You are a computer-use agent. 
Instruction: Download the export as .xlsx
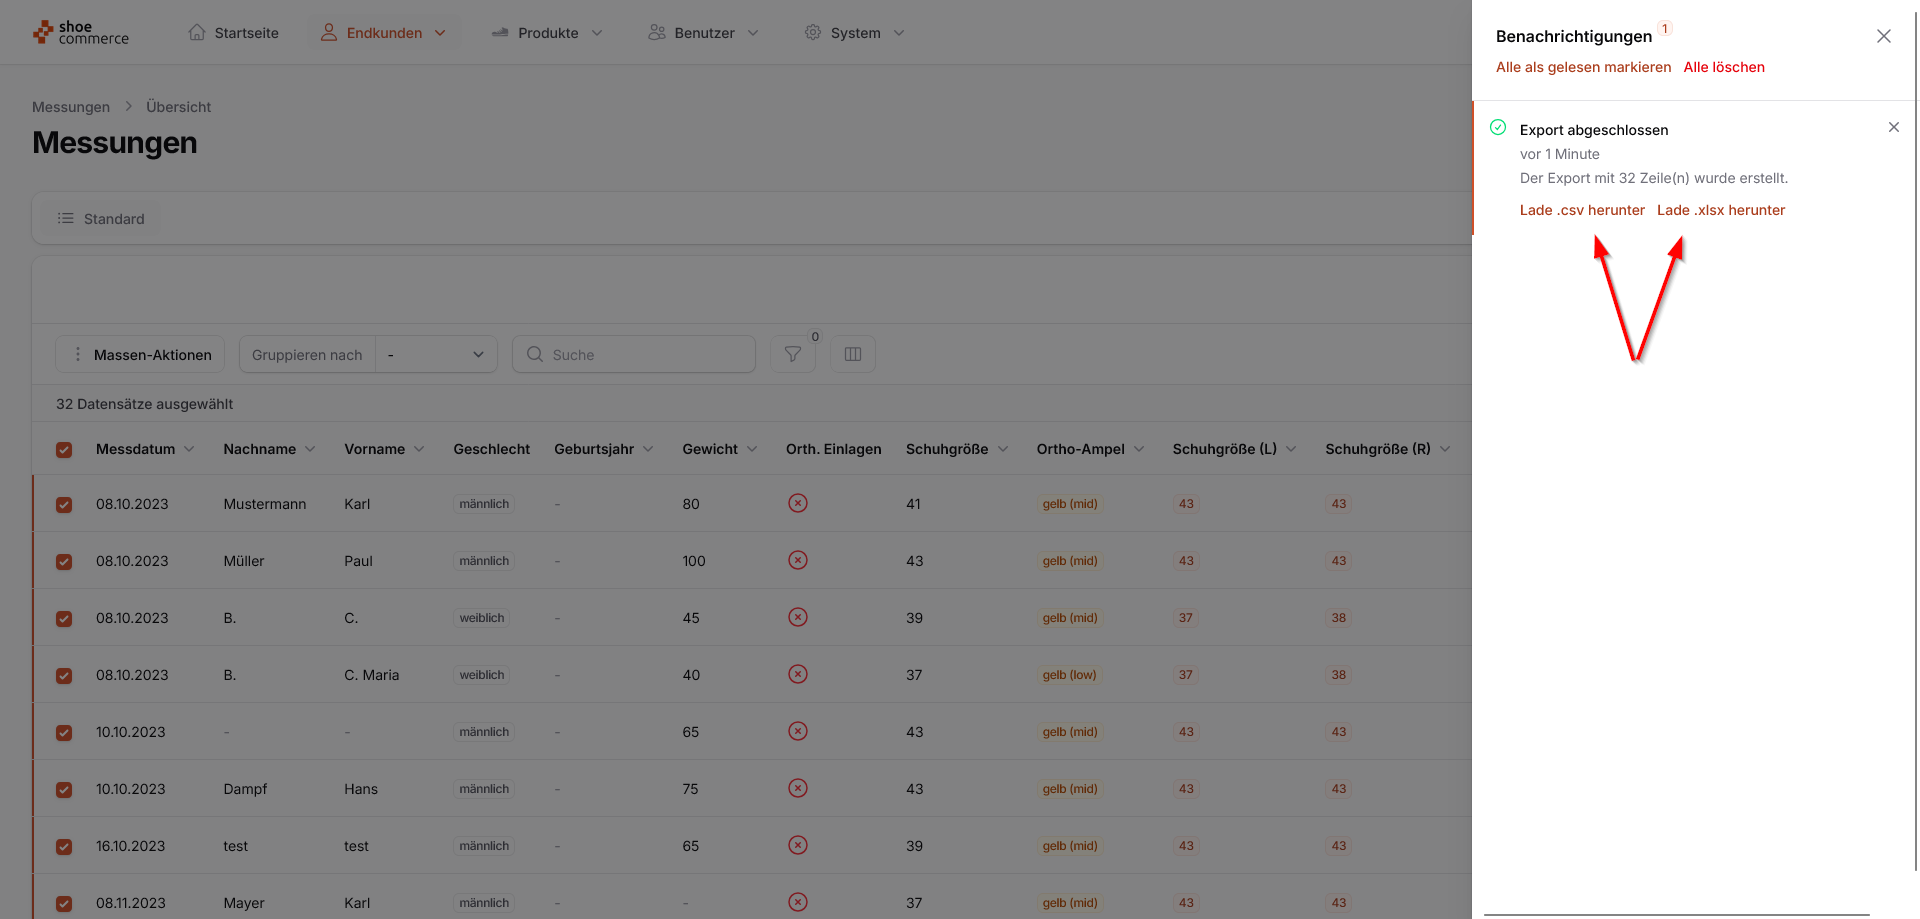[1720, 210]
